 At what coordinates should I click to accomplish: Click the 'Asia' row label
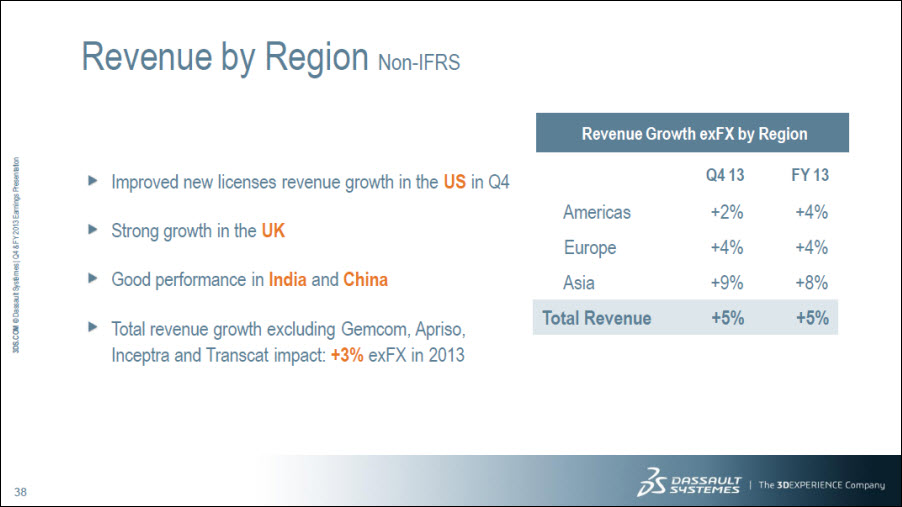pos(579,283)
